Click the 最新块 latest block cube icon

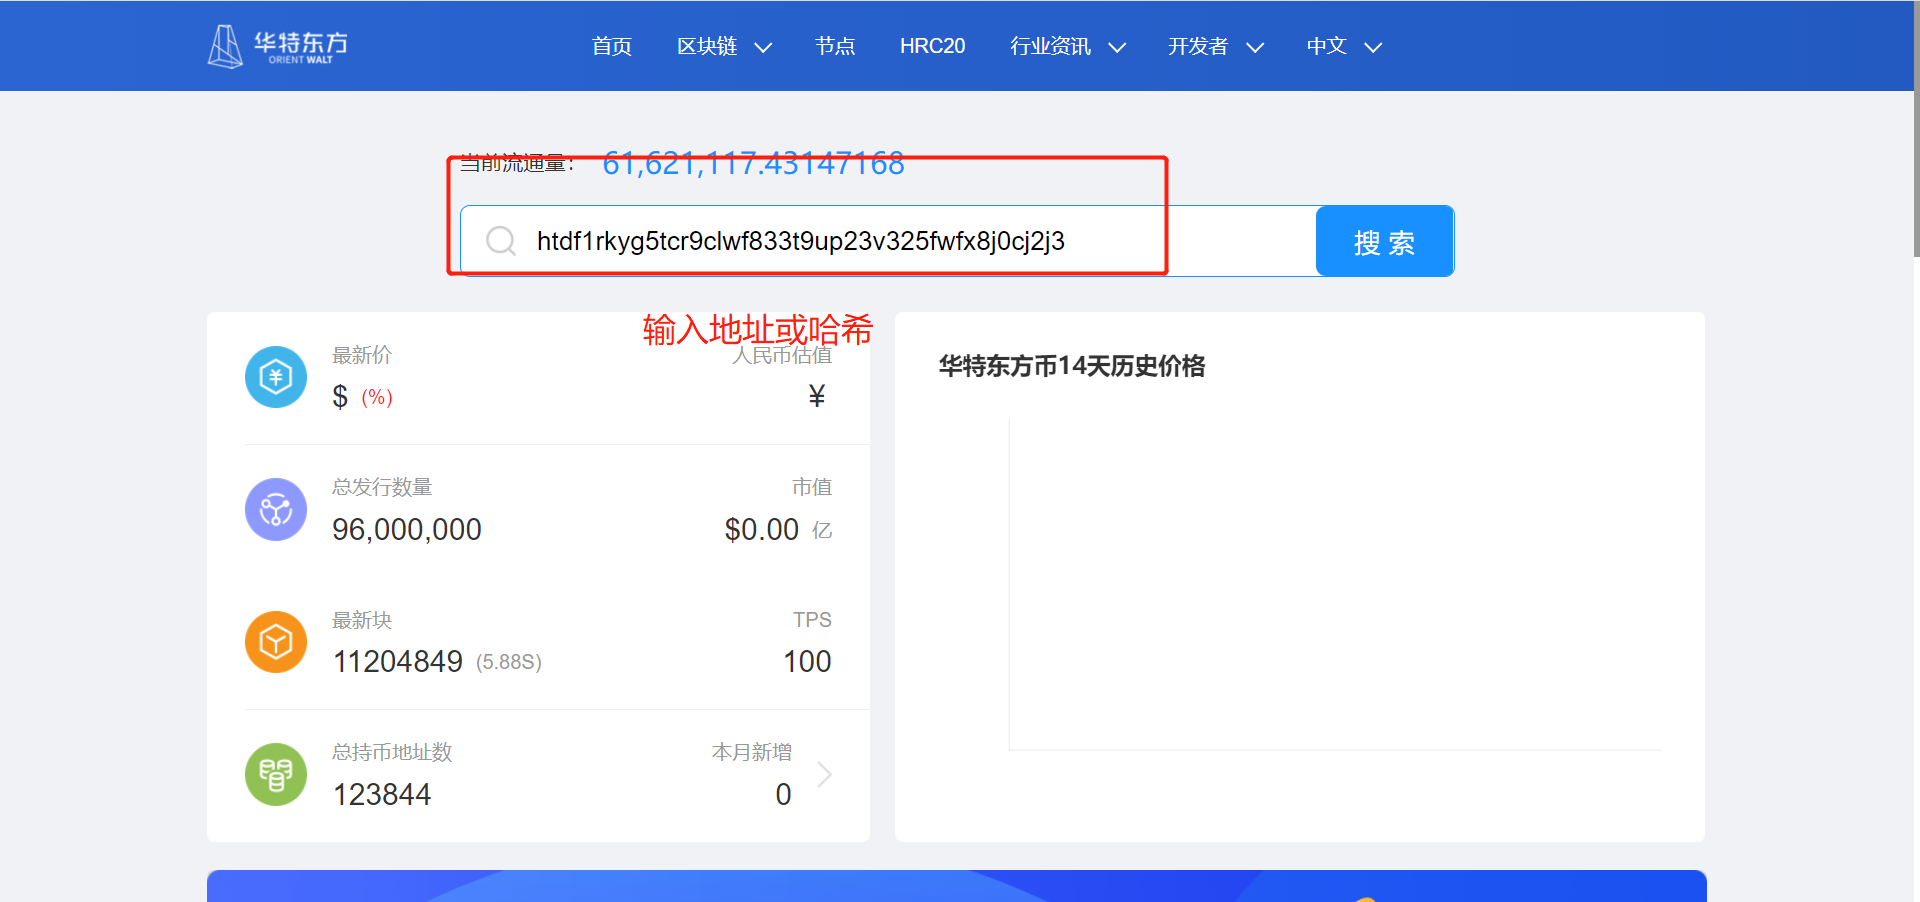click(275, 641)
